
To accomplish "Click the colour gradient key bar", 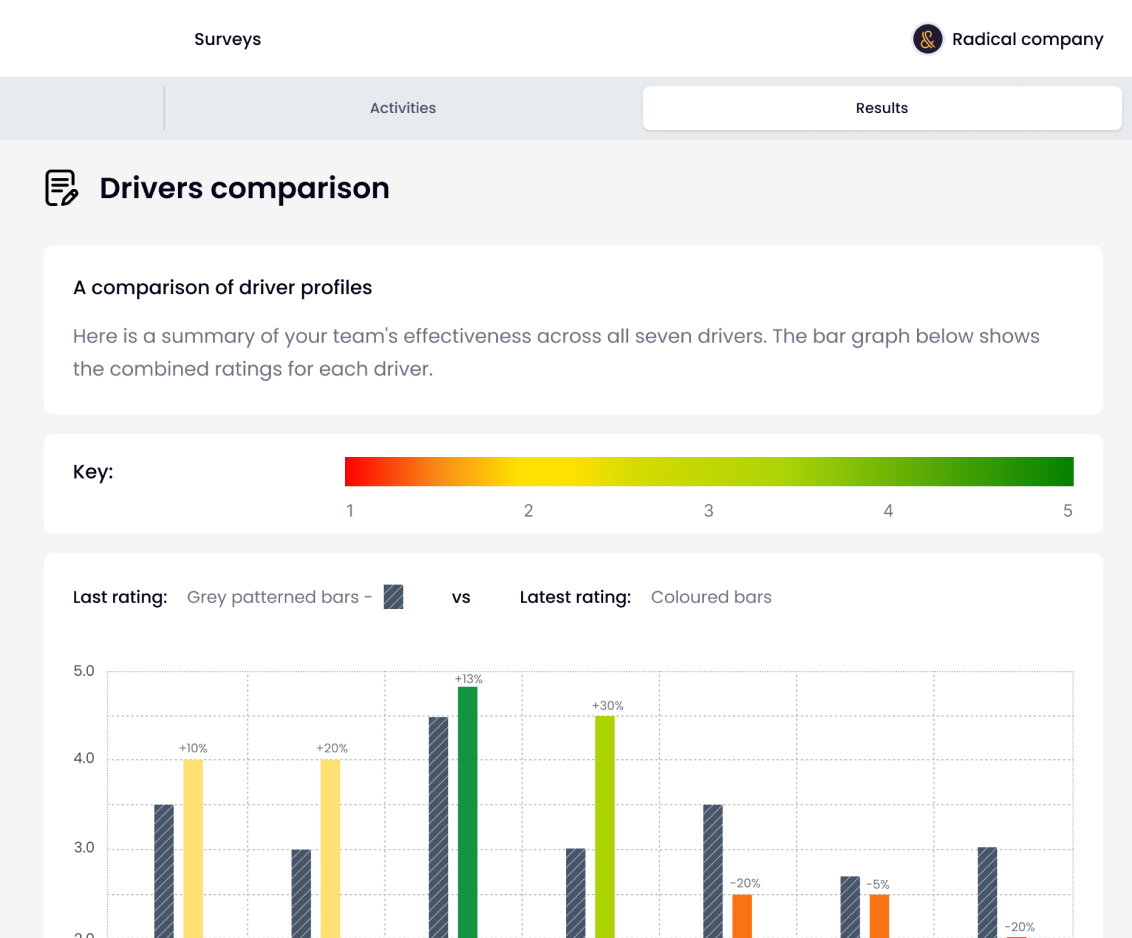I will [708, 471].
